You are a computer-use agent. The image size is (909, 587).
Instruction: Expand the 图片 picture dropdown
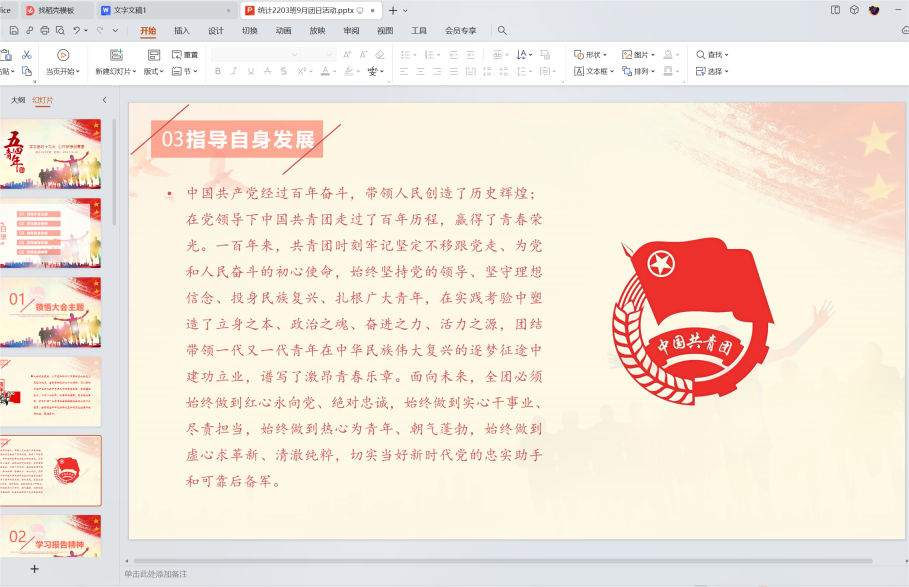[639, 54]
